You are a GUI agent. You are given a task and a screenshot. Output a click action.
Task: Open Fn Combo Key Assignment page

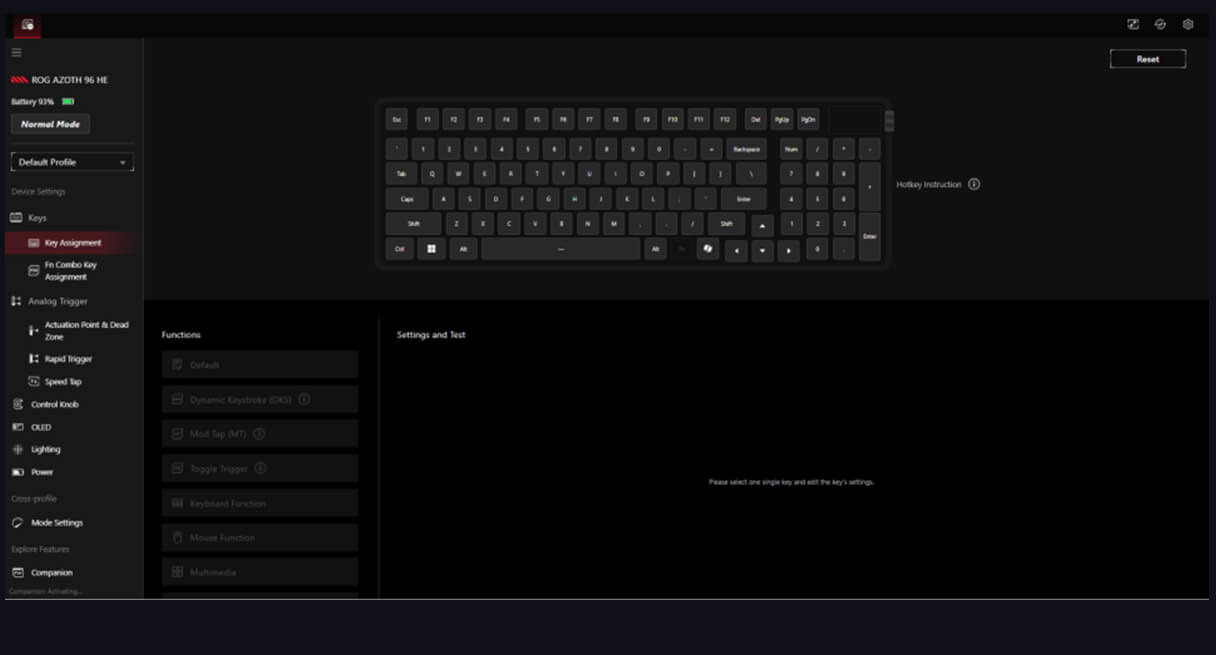click(70, 271)
